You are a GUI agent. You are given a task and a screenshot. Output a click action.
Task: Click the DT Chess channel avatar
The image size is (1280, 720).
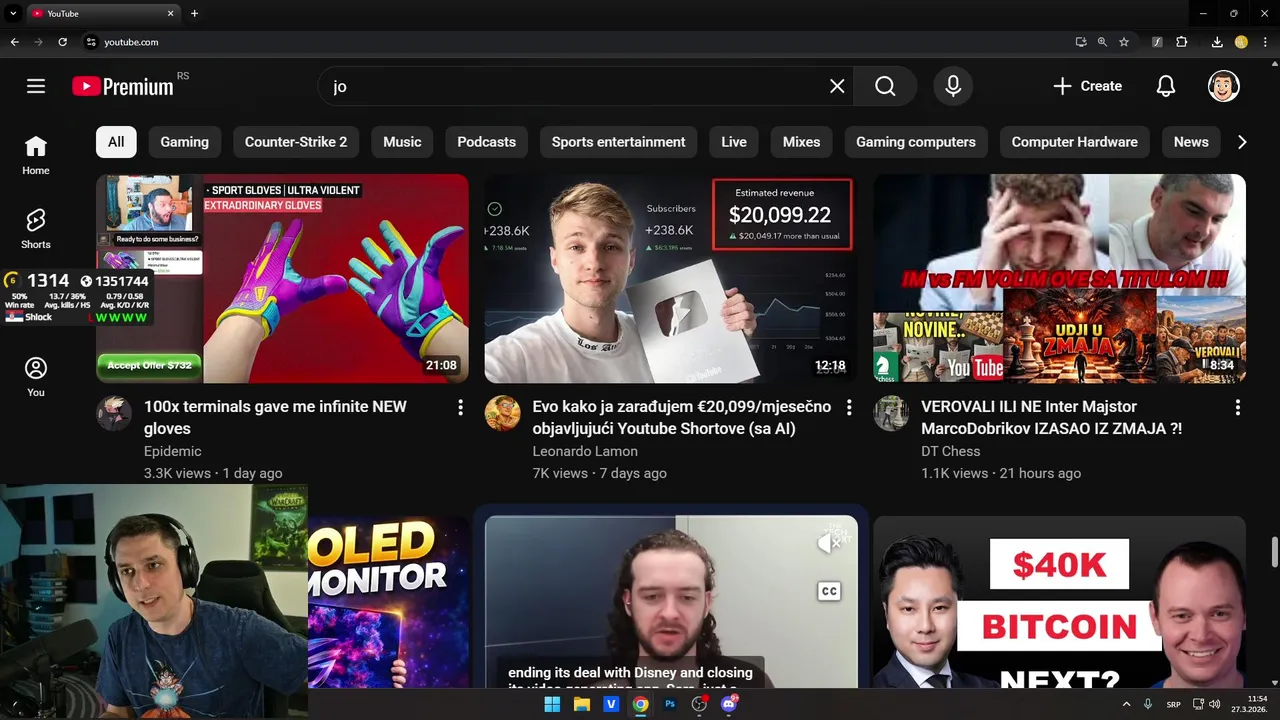891,413
